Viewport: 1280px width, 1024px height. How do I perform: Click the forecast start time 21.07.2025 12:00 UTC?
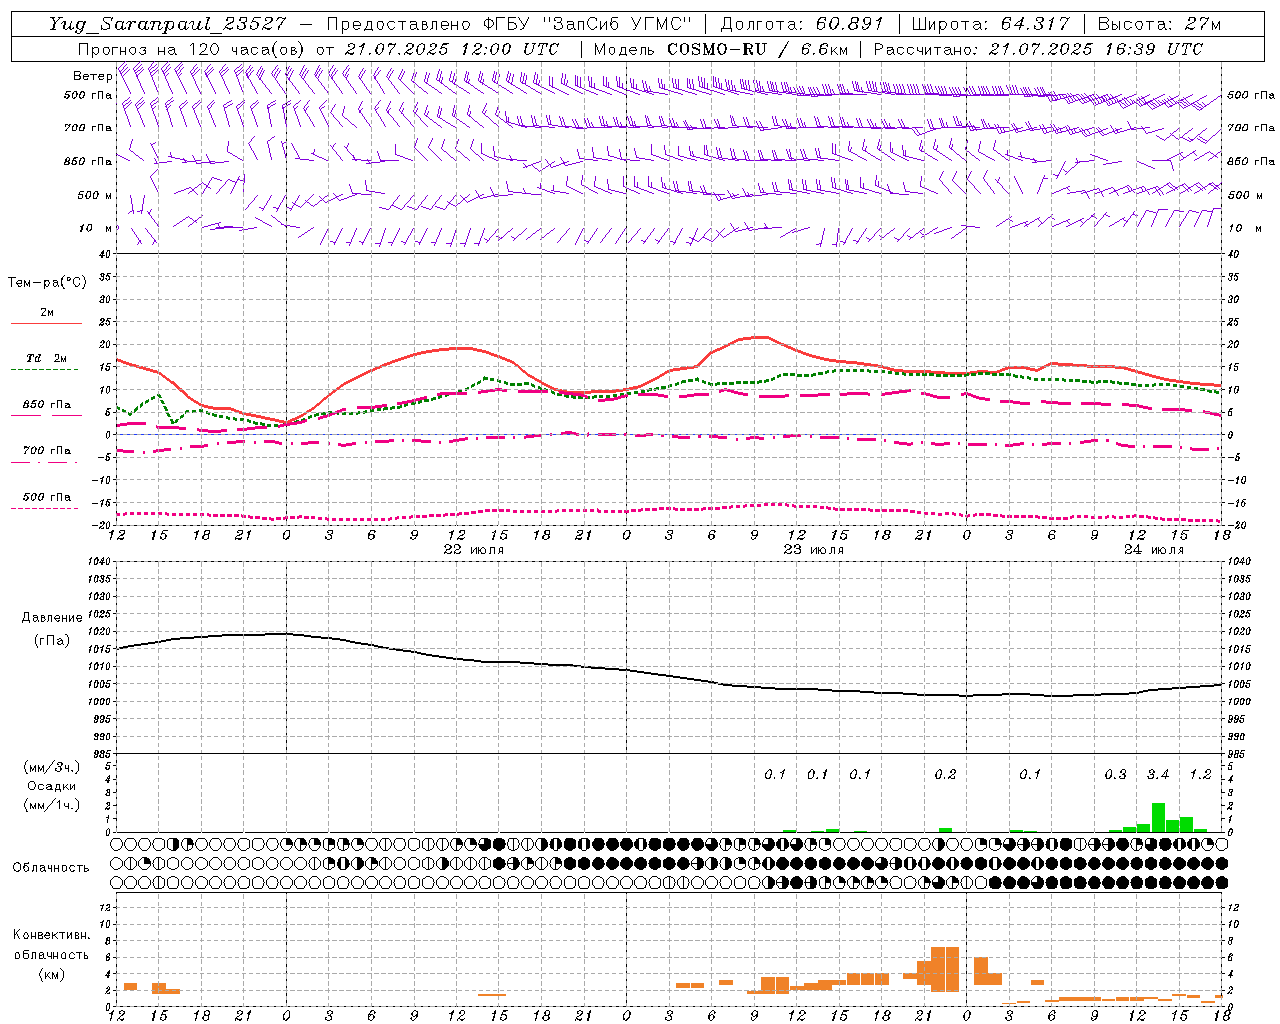click(x=452, y=49)
